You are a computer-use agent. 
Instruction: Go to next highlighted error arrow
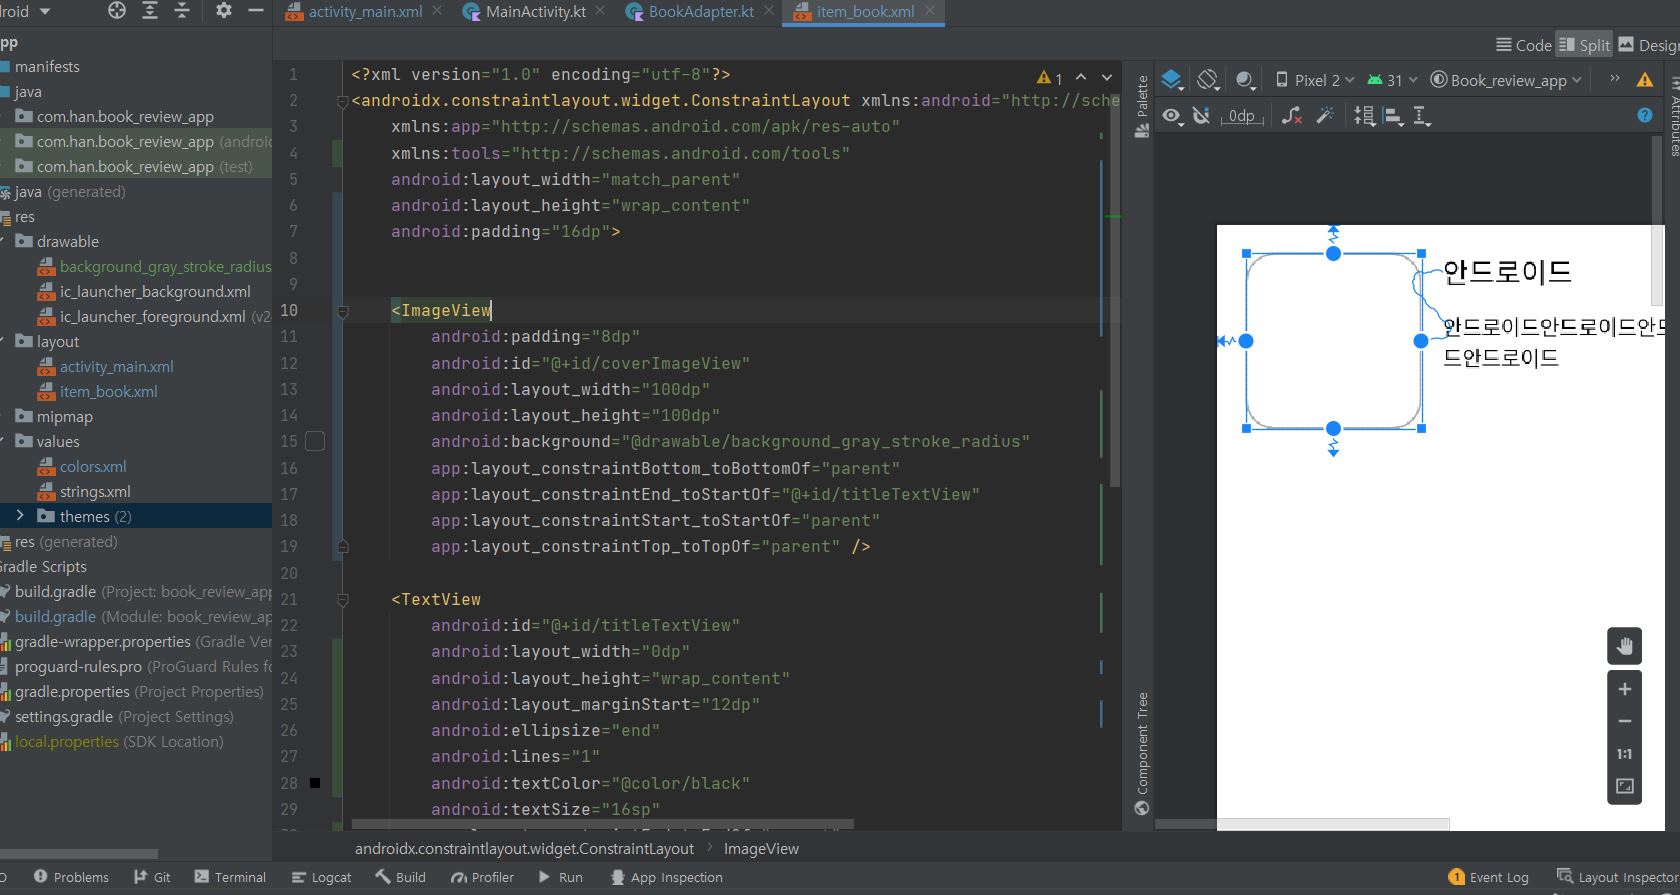tap(1107, 77)
